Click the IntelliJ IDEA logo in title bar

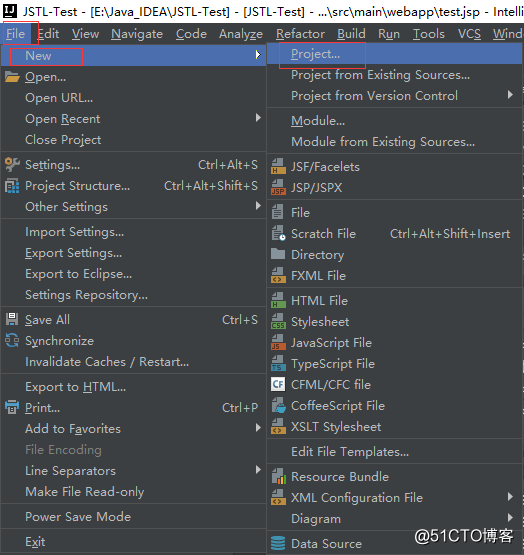(10, 11)
